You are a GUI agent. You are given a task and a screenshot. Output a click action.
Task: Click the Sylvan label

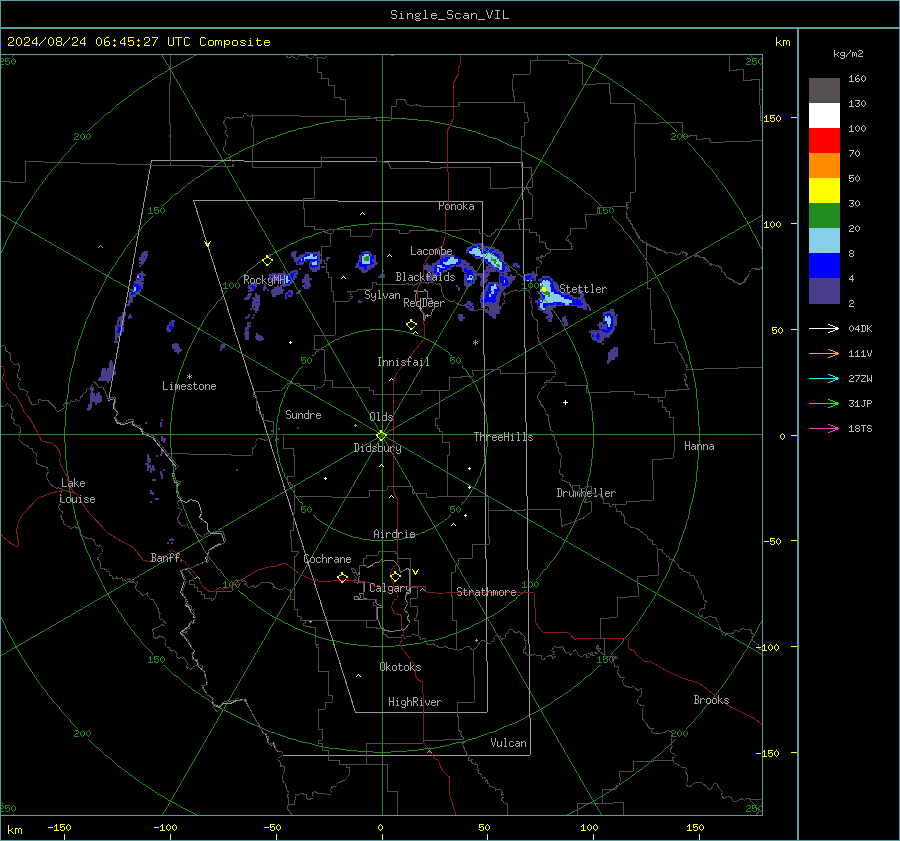point(382,295)
